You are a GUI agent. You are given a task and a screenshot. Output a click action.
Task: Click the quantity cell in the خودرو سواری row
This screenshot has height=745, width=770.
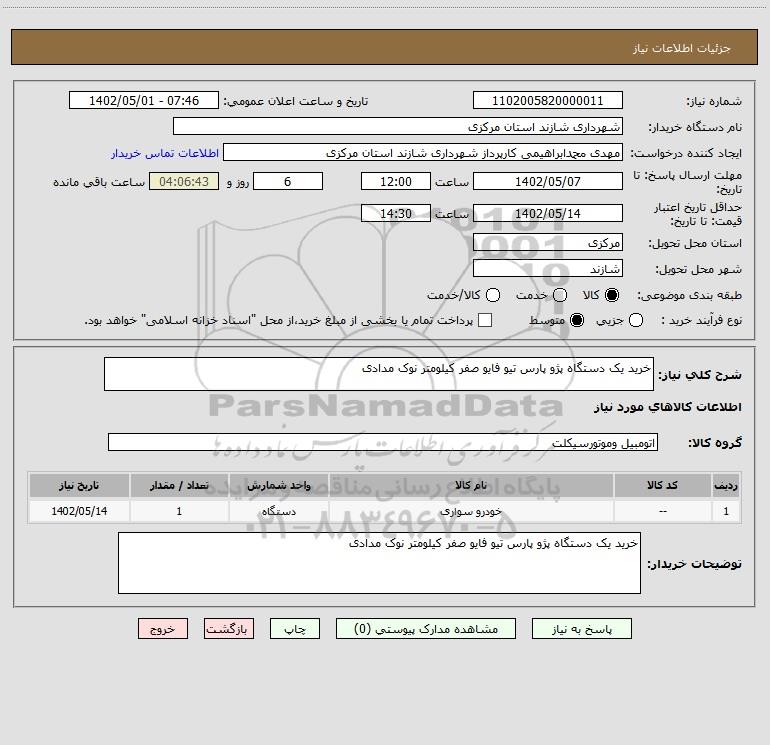click(179, 511)
